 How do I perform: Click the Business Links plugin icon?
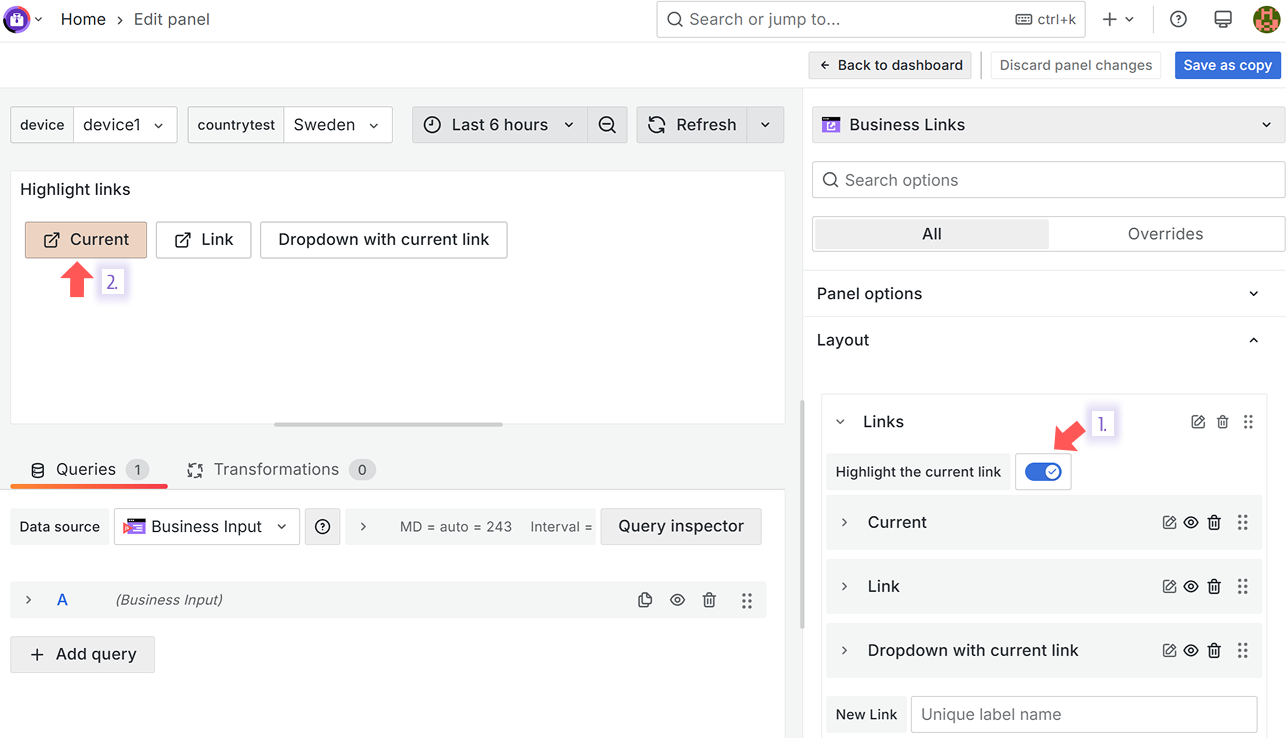click(831, 125)
